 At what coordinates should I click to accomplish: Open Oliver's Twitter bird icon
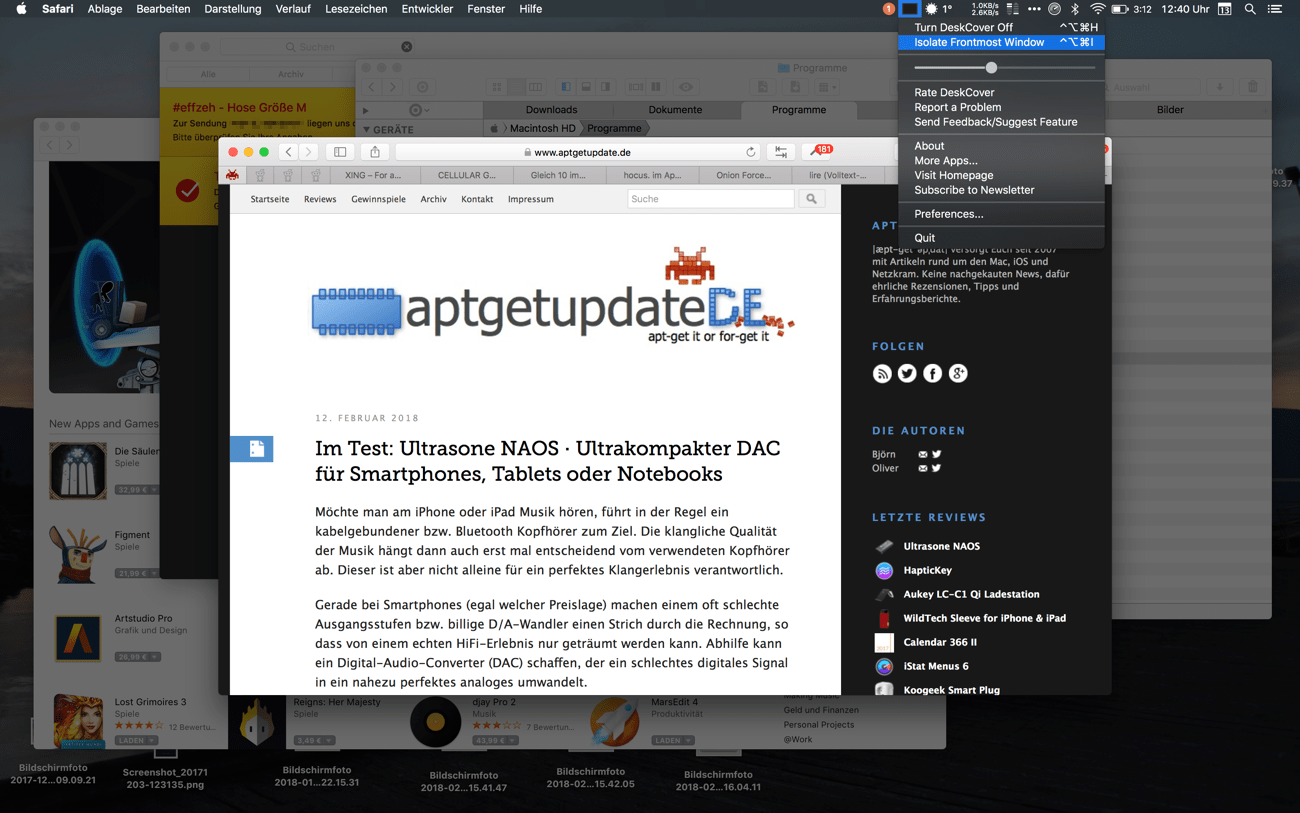coord(936,468)
